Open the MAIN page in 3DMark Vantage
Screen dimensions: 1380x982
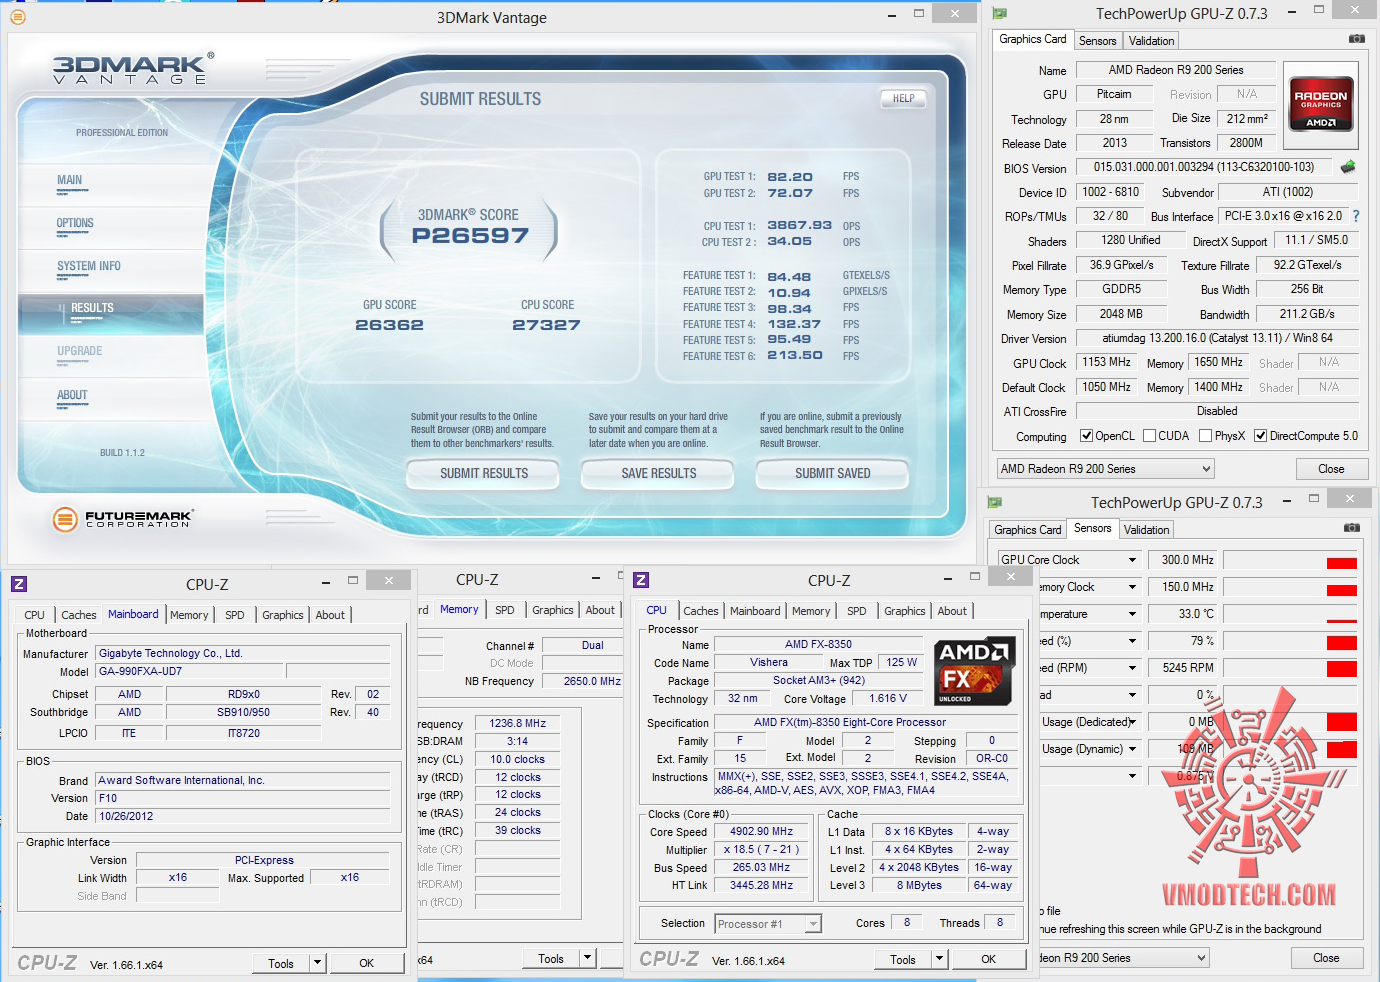tap(70, 181)
